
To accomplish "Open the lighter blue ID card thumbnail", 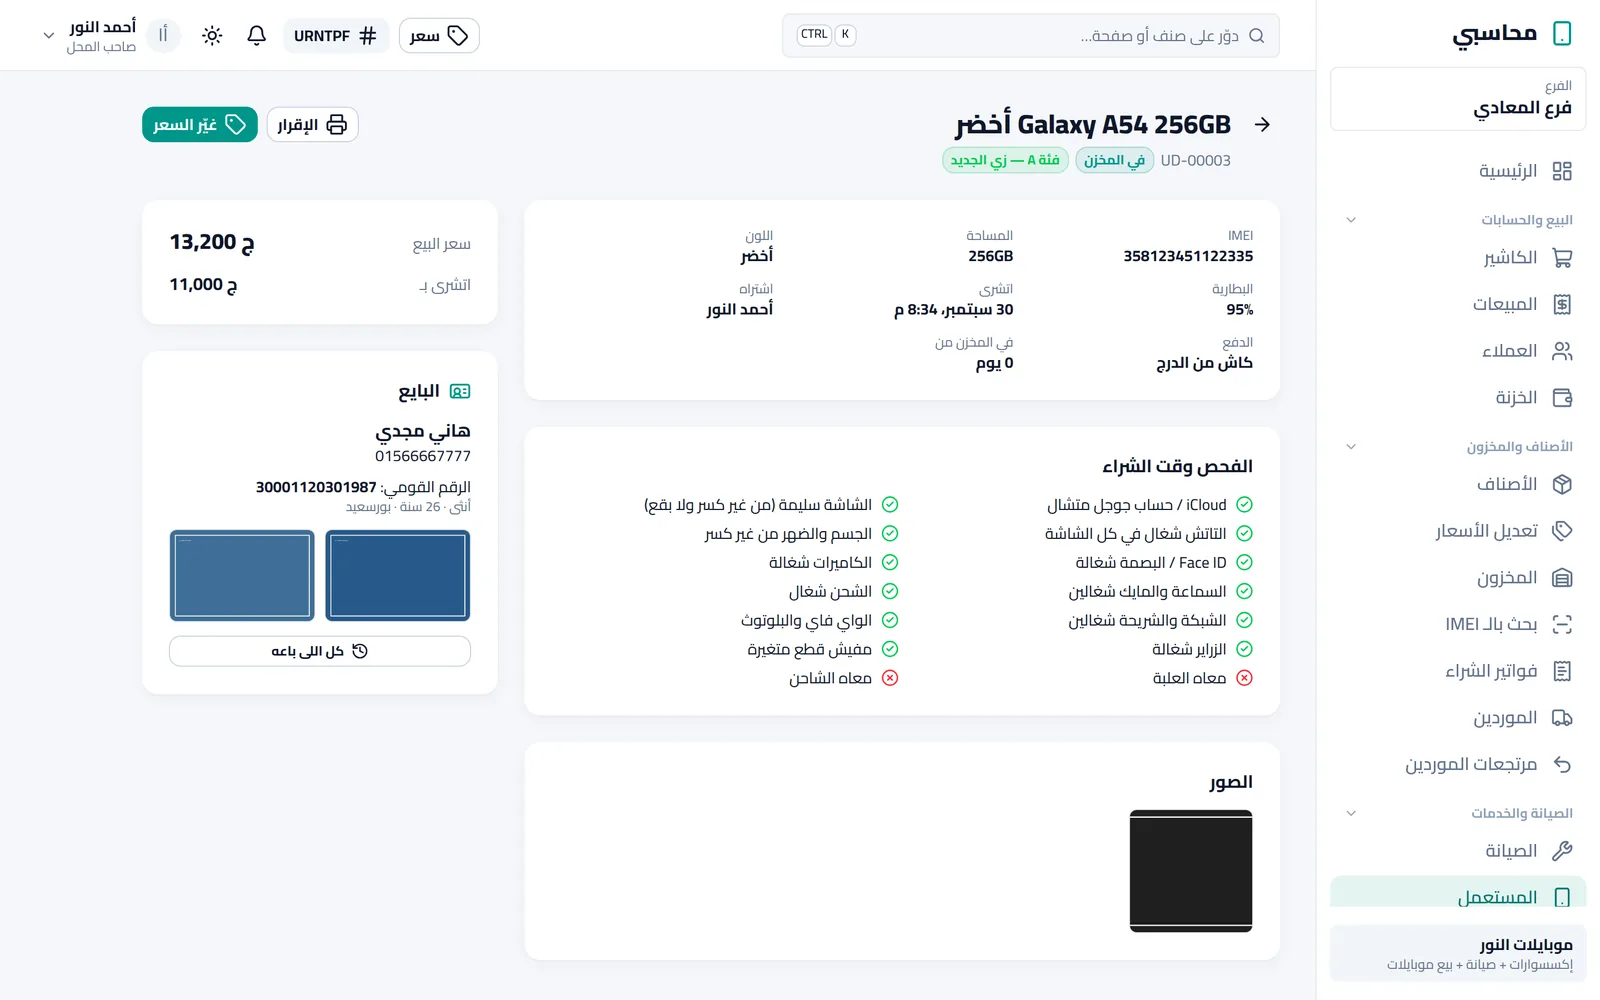I will click(242, 576).
